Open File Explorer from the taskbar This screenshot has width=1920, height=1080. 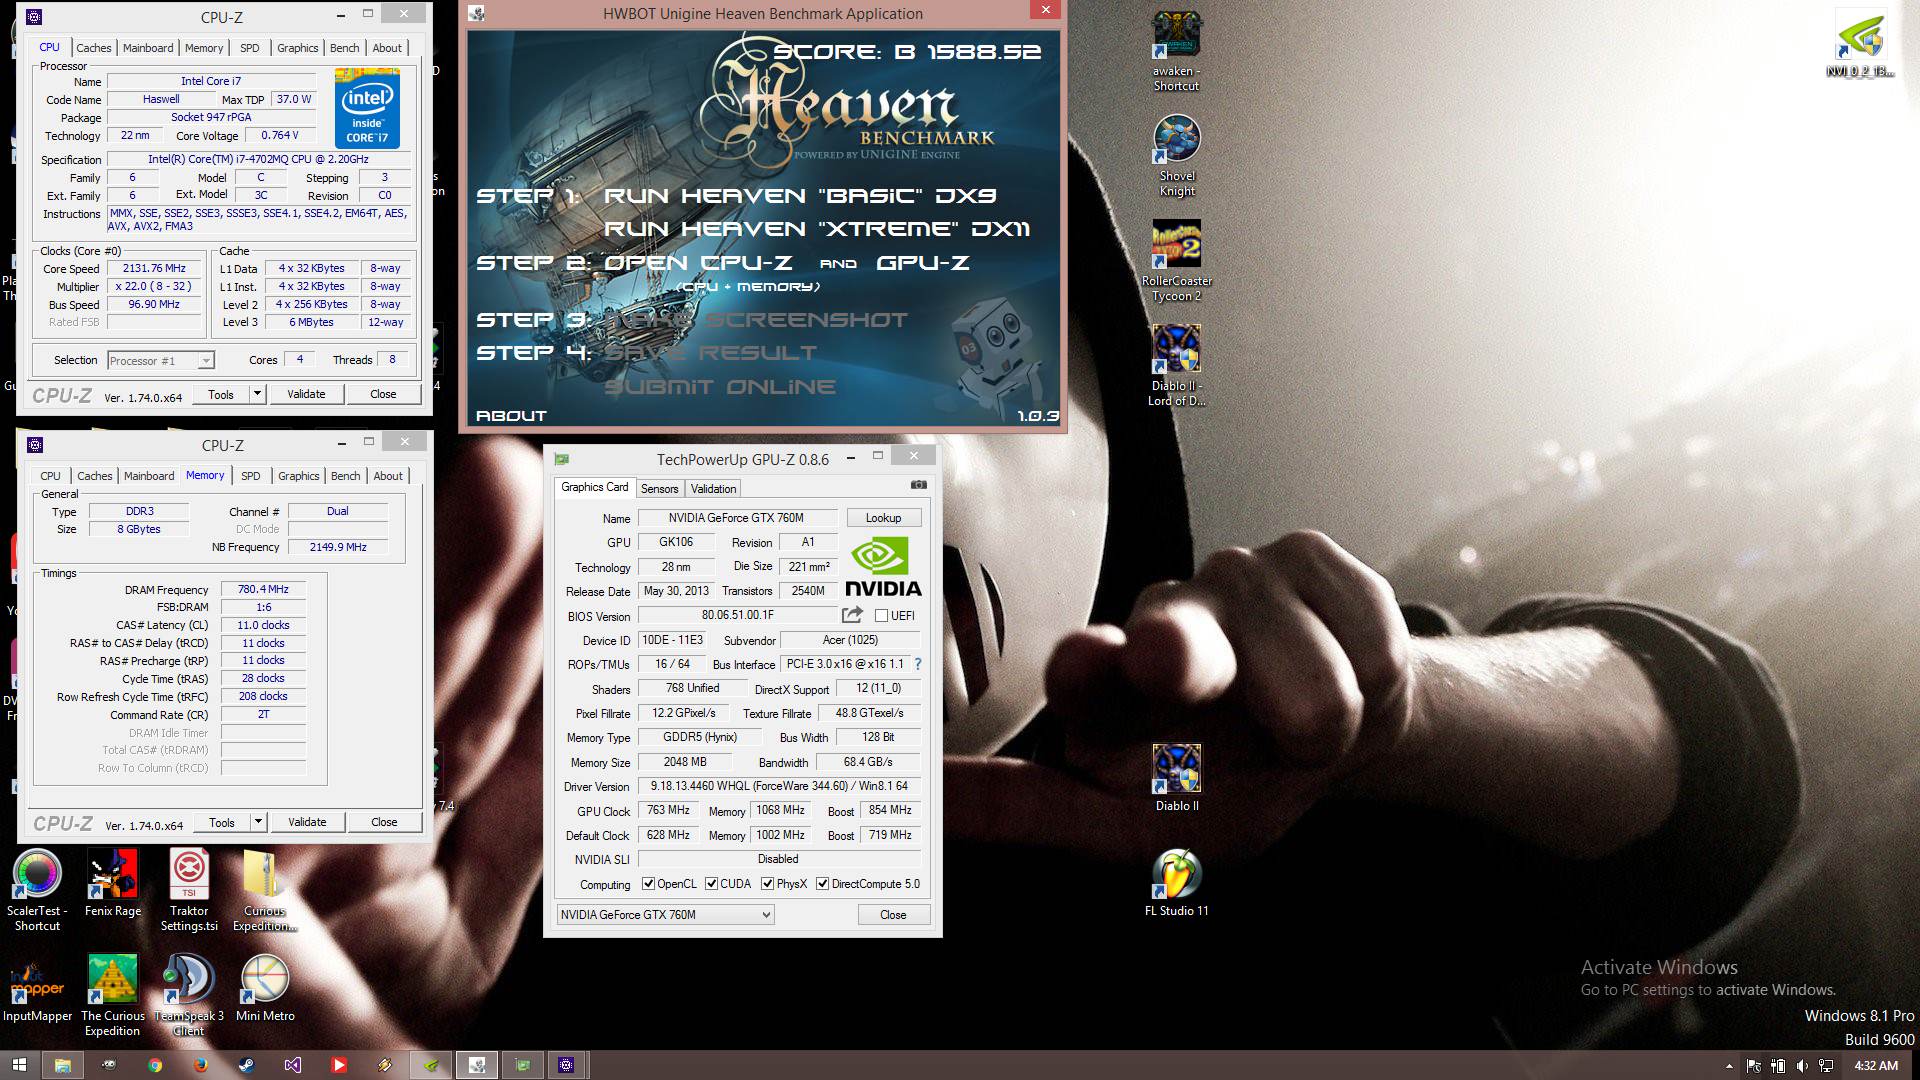(x=62, y=1065)
